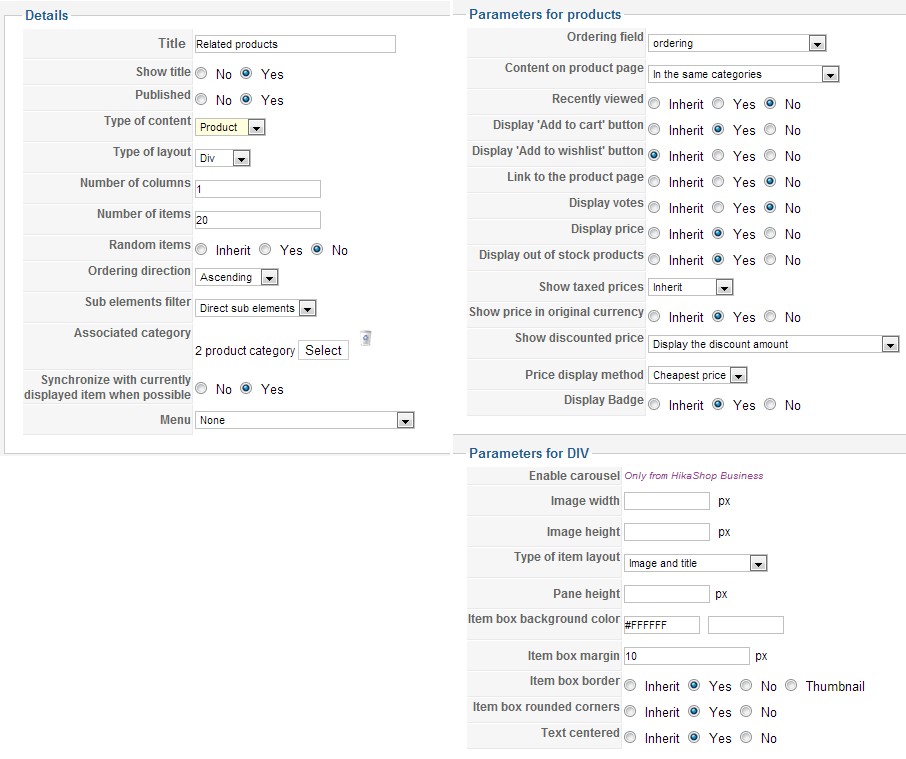The height and width of the screenshot is (759, 906).
Task: Click the Title text field
Action: click(x=295, y=44)
